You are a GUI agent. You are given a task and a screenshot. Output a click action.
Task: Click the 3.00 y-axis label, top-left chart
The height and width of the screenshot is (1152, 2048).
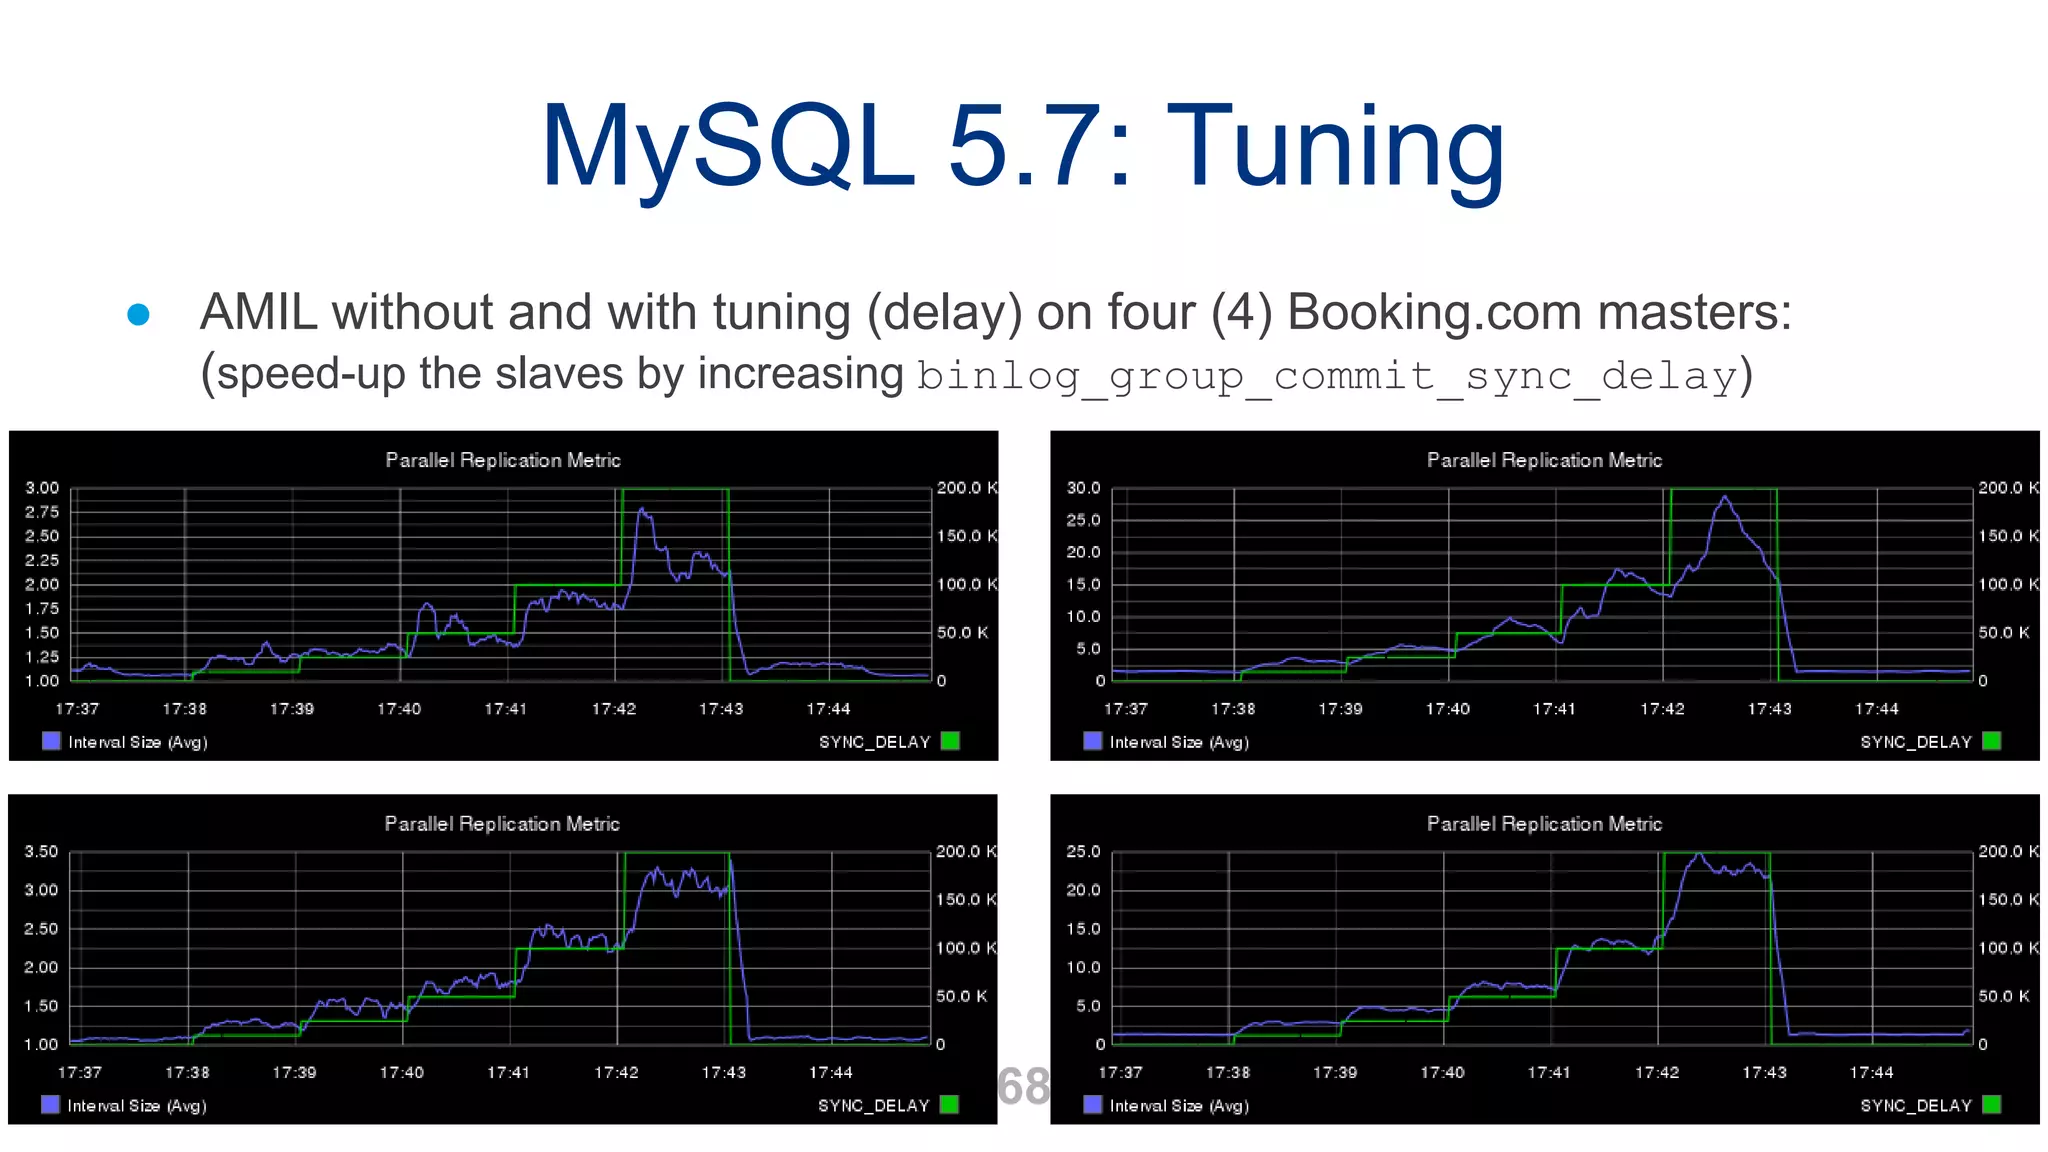click(x=42, y=488)
